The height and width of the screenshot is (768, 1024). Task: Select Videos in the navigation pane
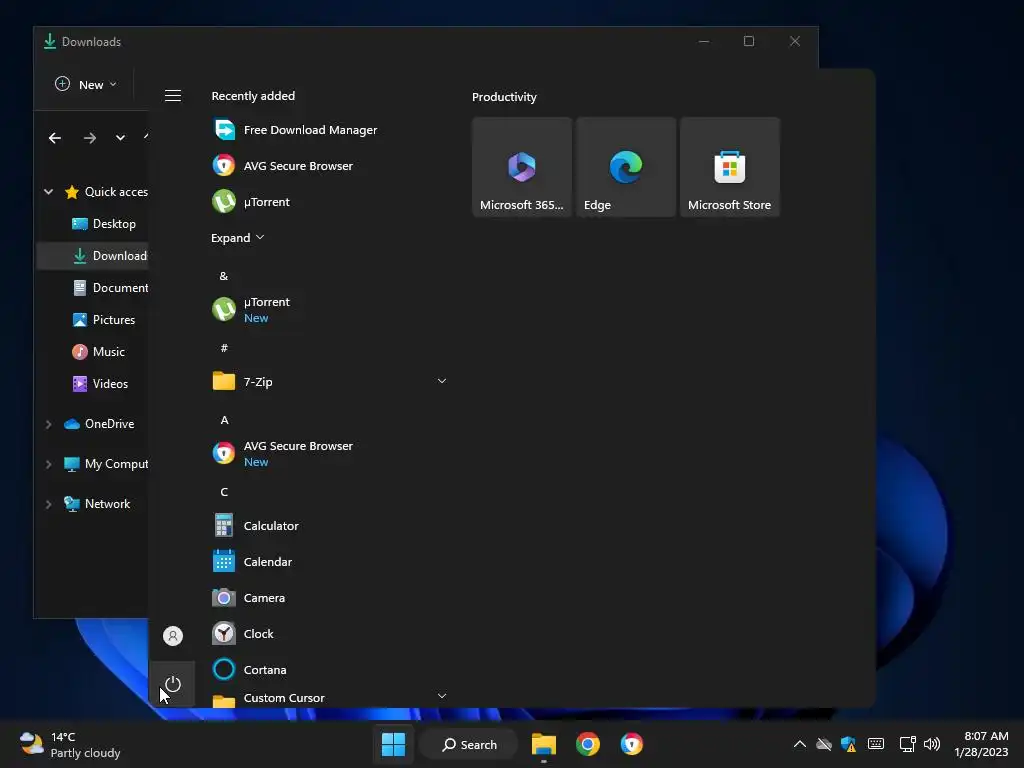93,384
